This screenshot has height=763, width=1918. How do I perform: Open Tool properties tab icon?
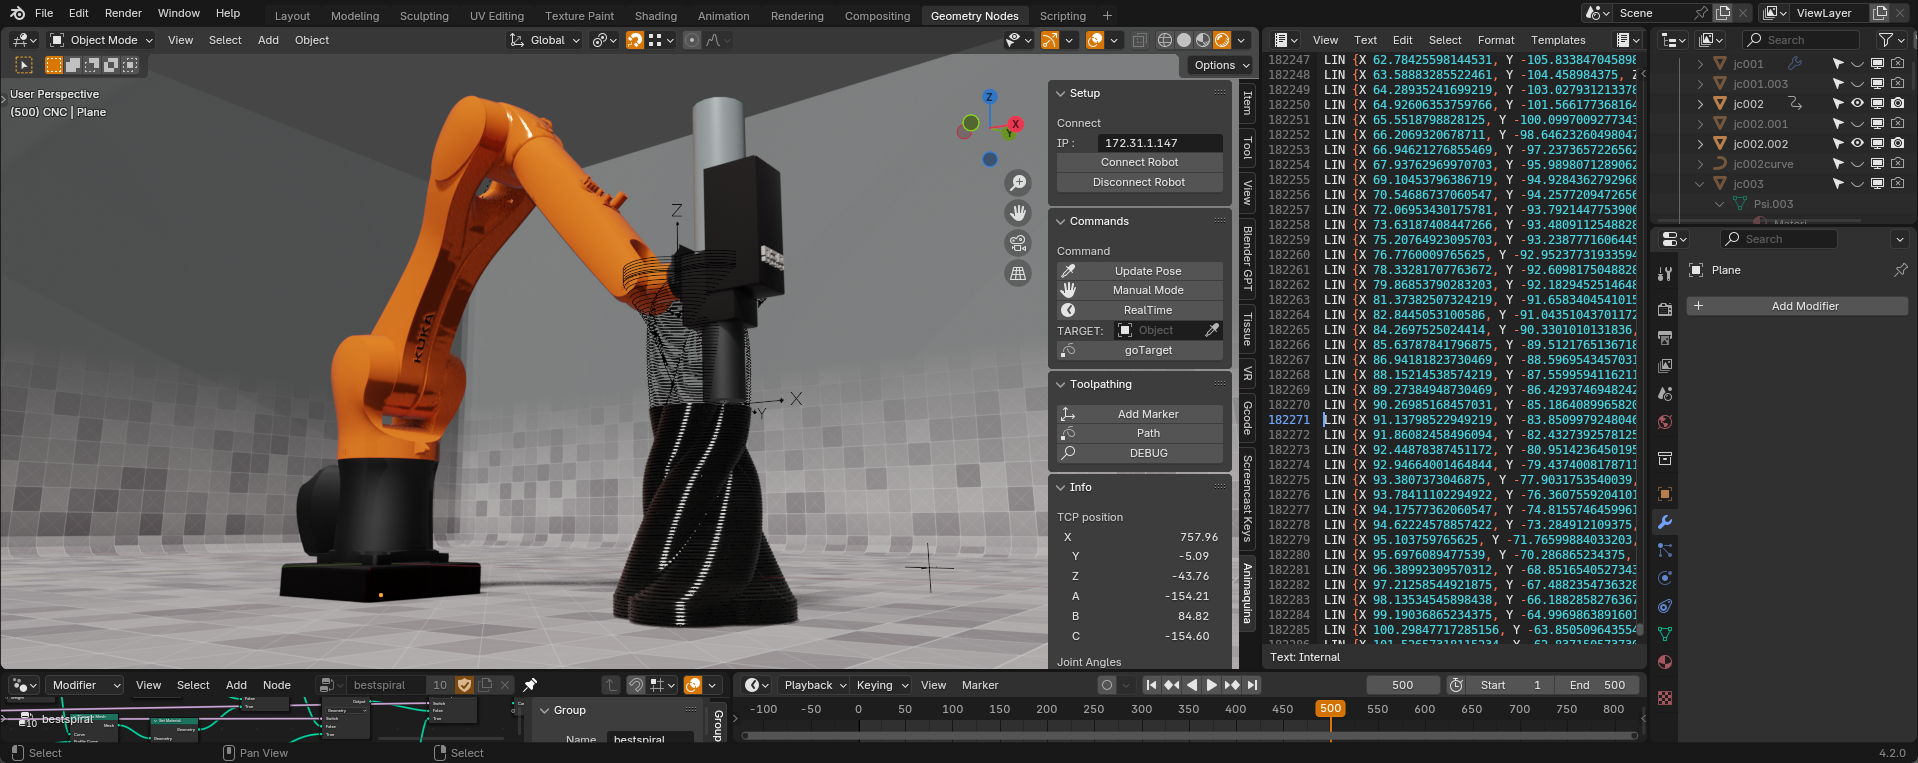coord(1665,274)
